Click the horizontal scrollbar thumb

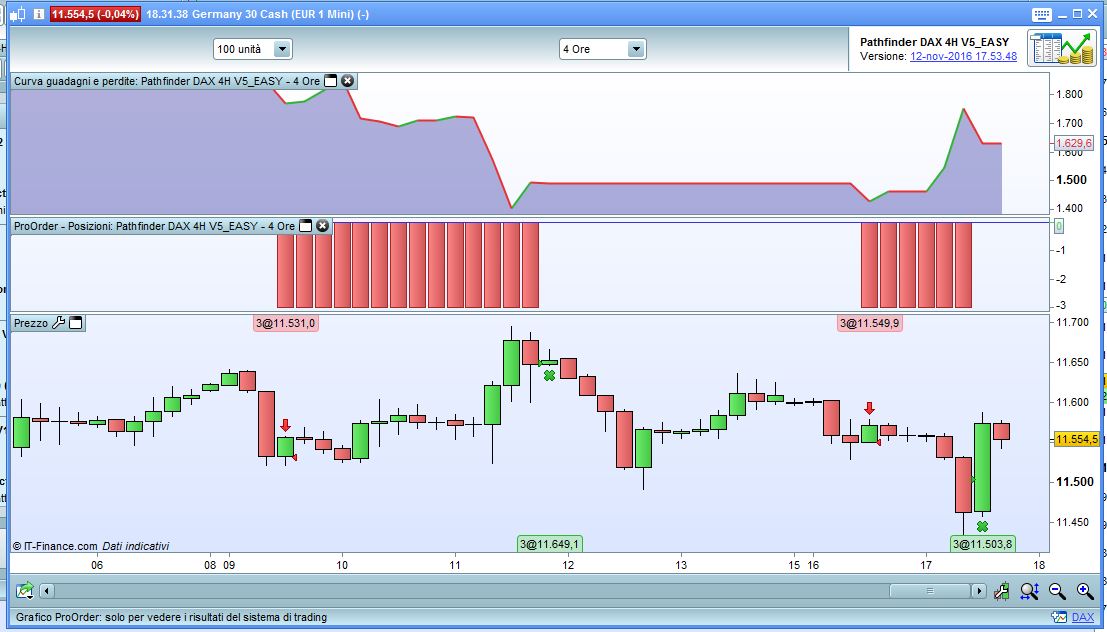pyautogui.click(x=931, y=590)
